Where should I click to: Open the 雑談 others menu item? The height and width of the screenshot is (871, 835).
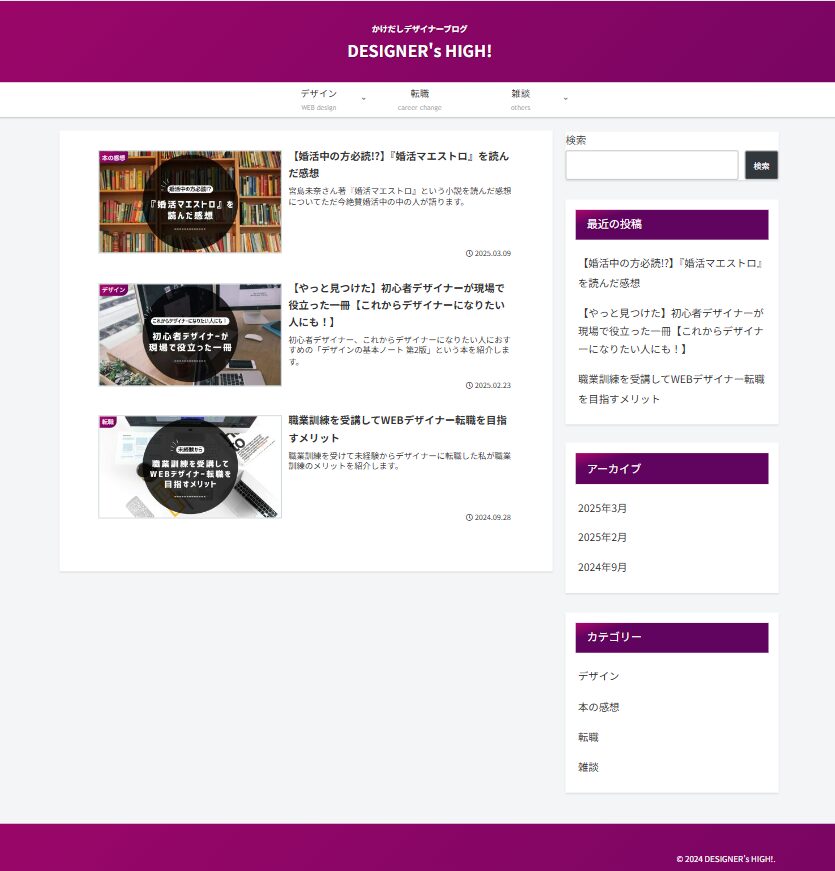pos(520,99)
